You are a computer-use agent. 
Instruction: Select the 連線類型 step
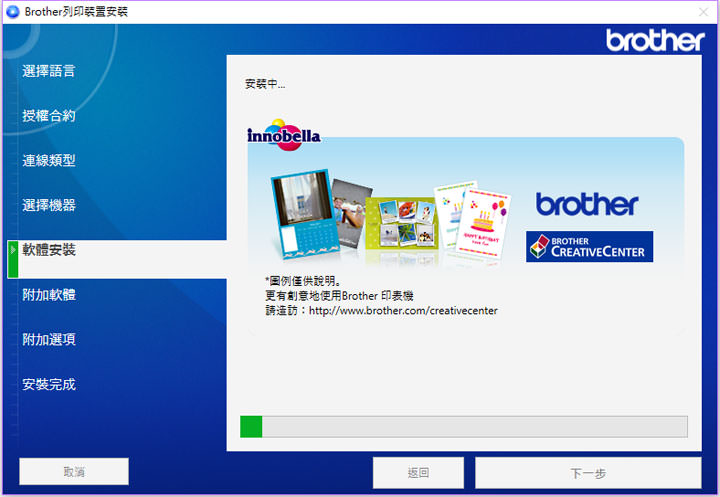[x=49, y=160]
